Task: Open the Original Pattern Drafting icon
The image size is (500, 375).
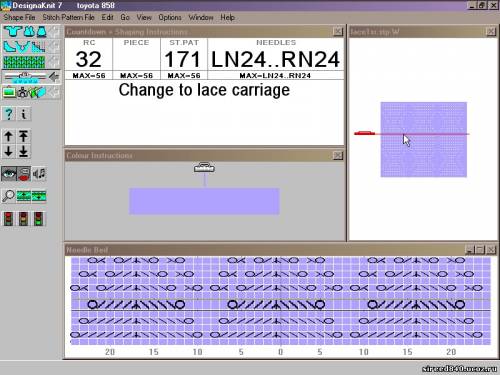Action: coord(25,47)
